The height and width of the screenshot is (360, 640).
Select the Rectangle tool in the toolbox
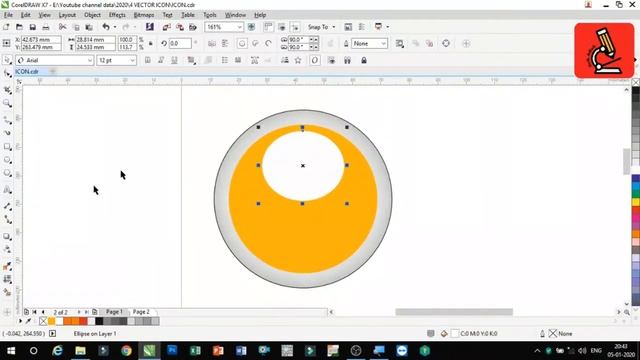tap(7, 147)
